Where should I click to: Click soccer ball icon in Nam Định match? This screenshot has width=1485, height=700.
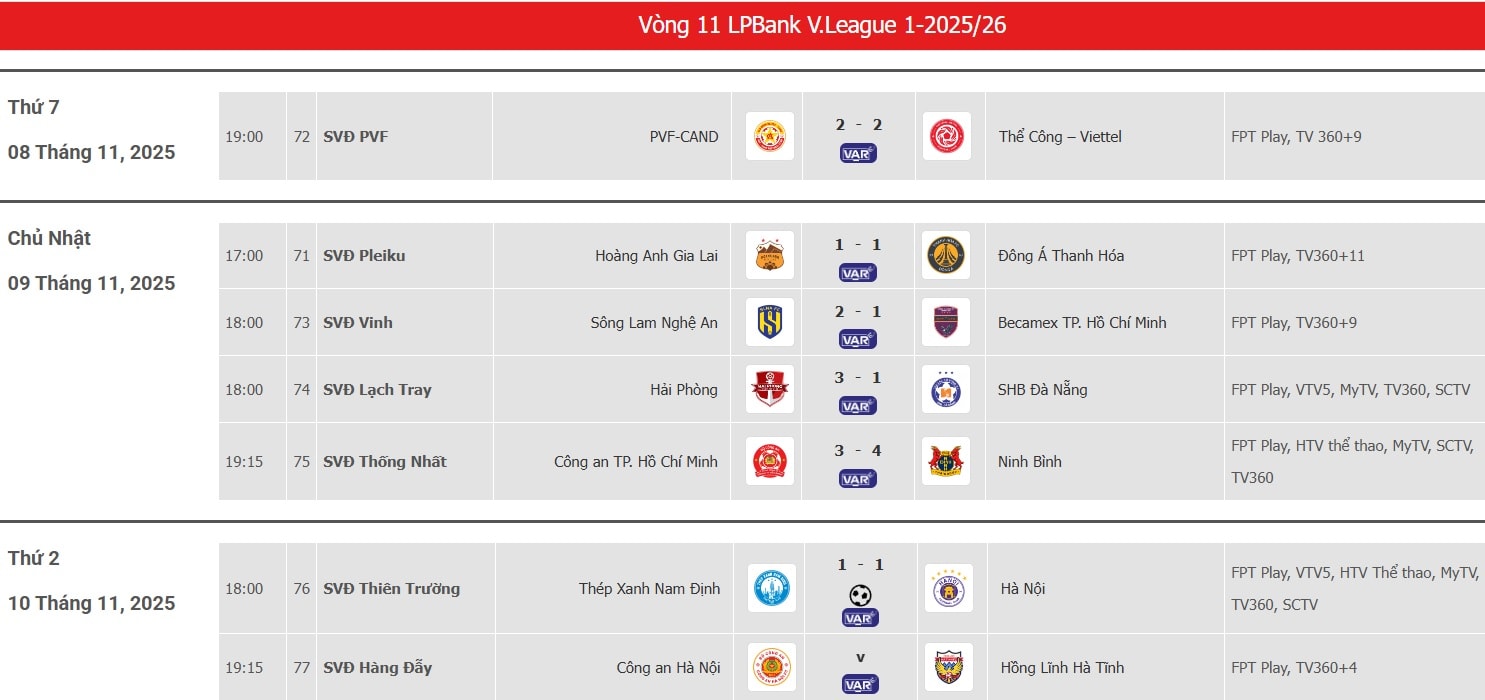860,596
